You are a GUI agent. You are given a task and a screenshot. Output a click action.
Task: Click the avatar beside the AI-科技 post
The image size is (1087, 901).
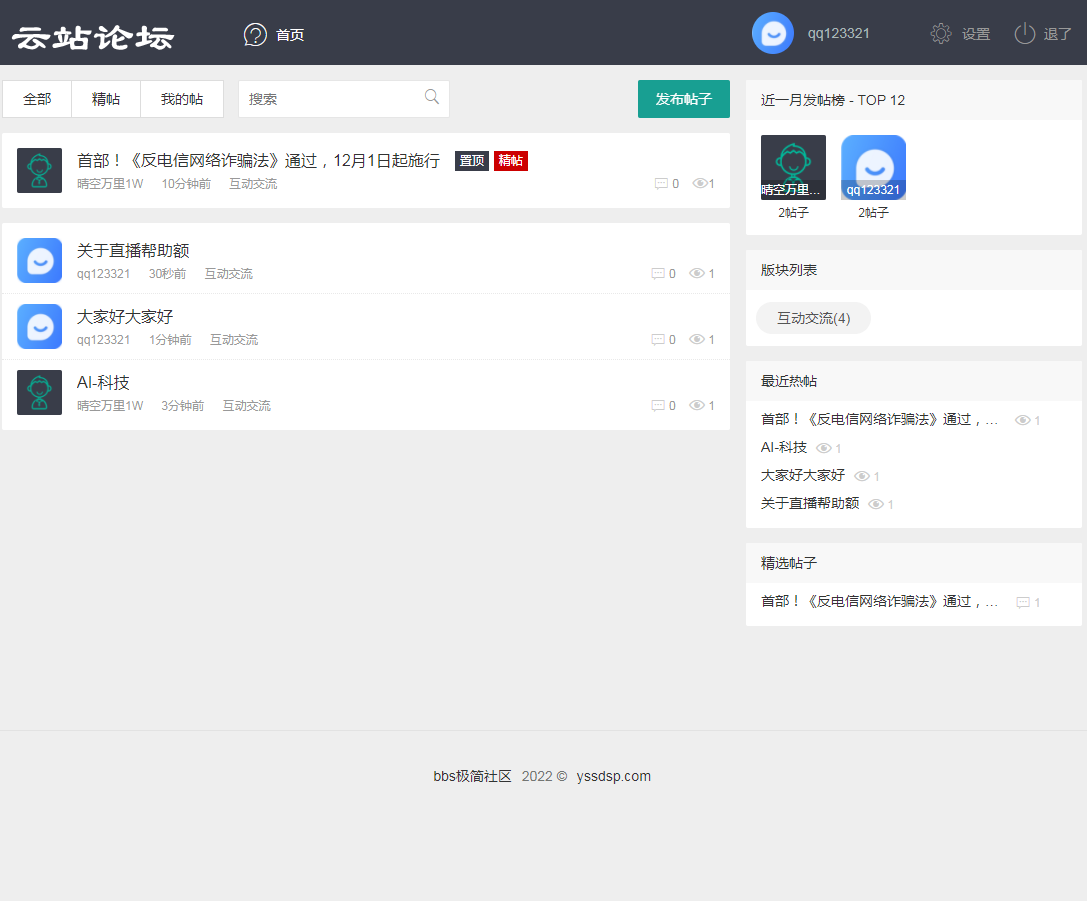pos(40,392)
